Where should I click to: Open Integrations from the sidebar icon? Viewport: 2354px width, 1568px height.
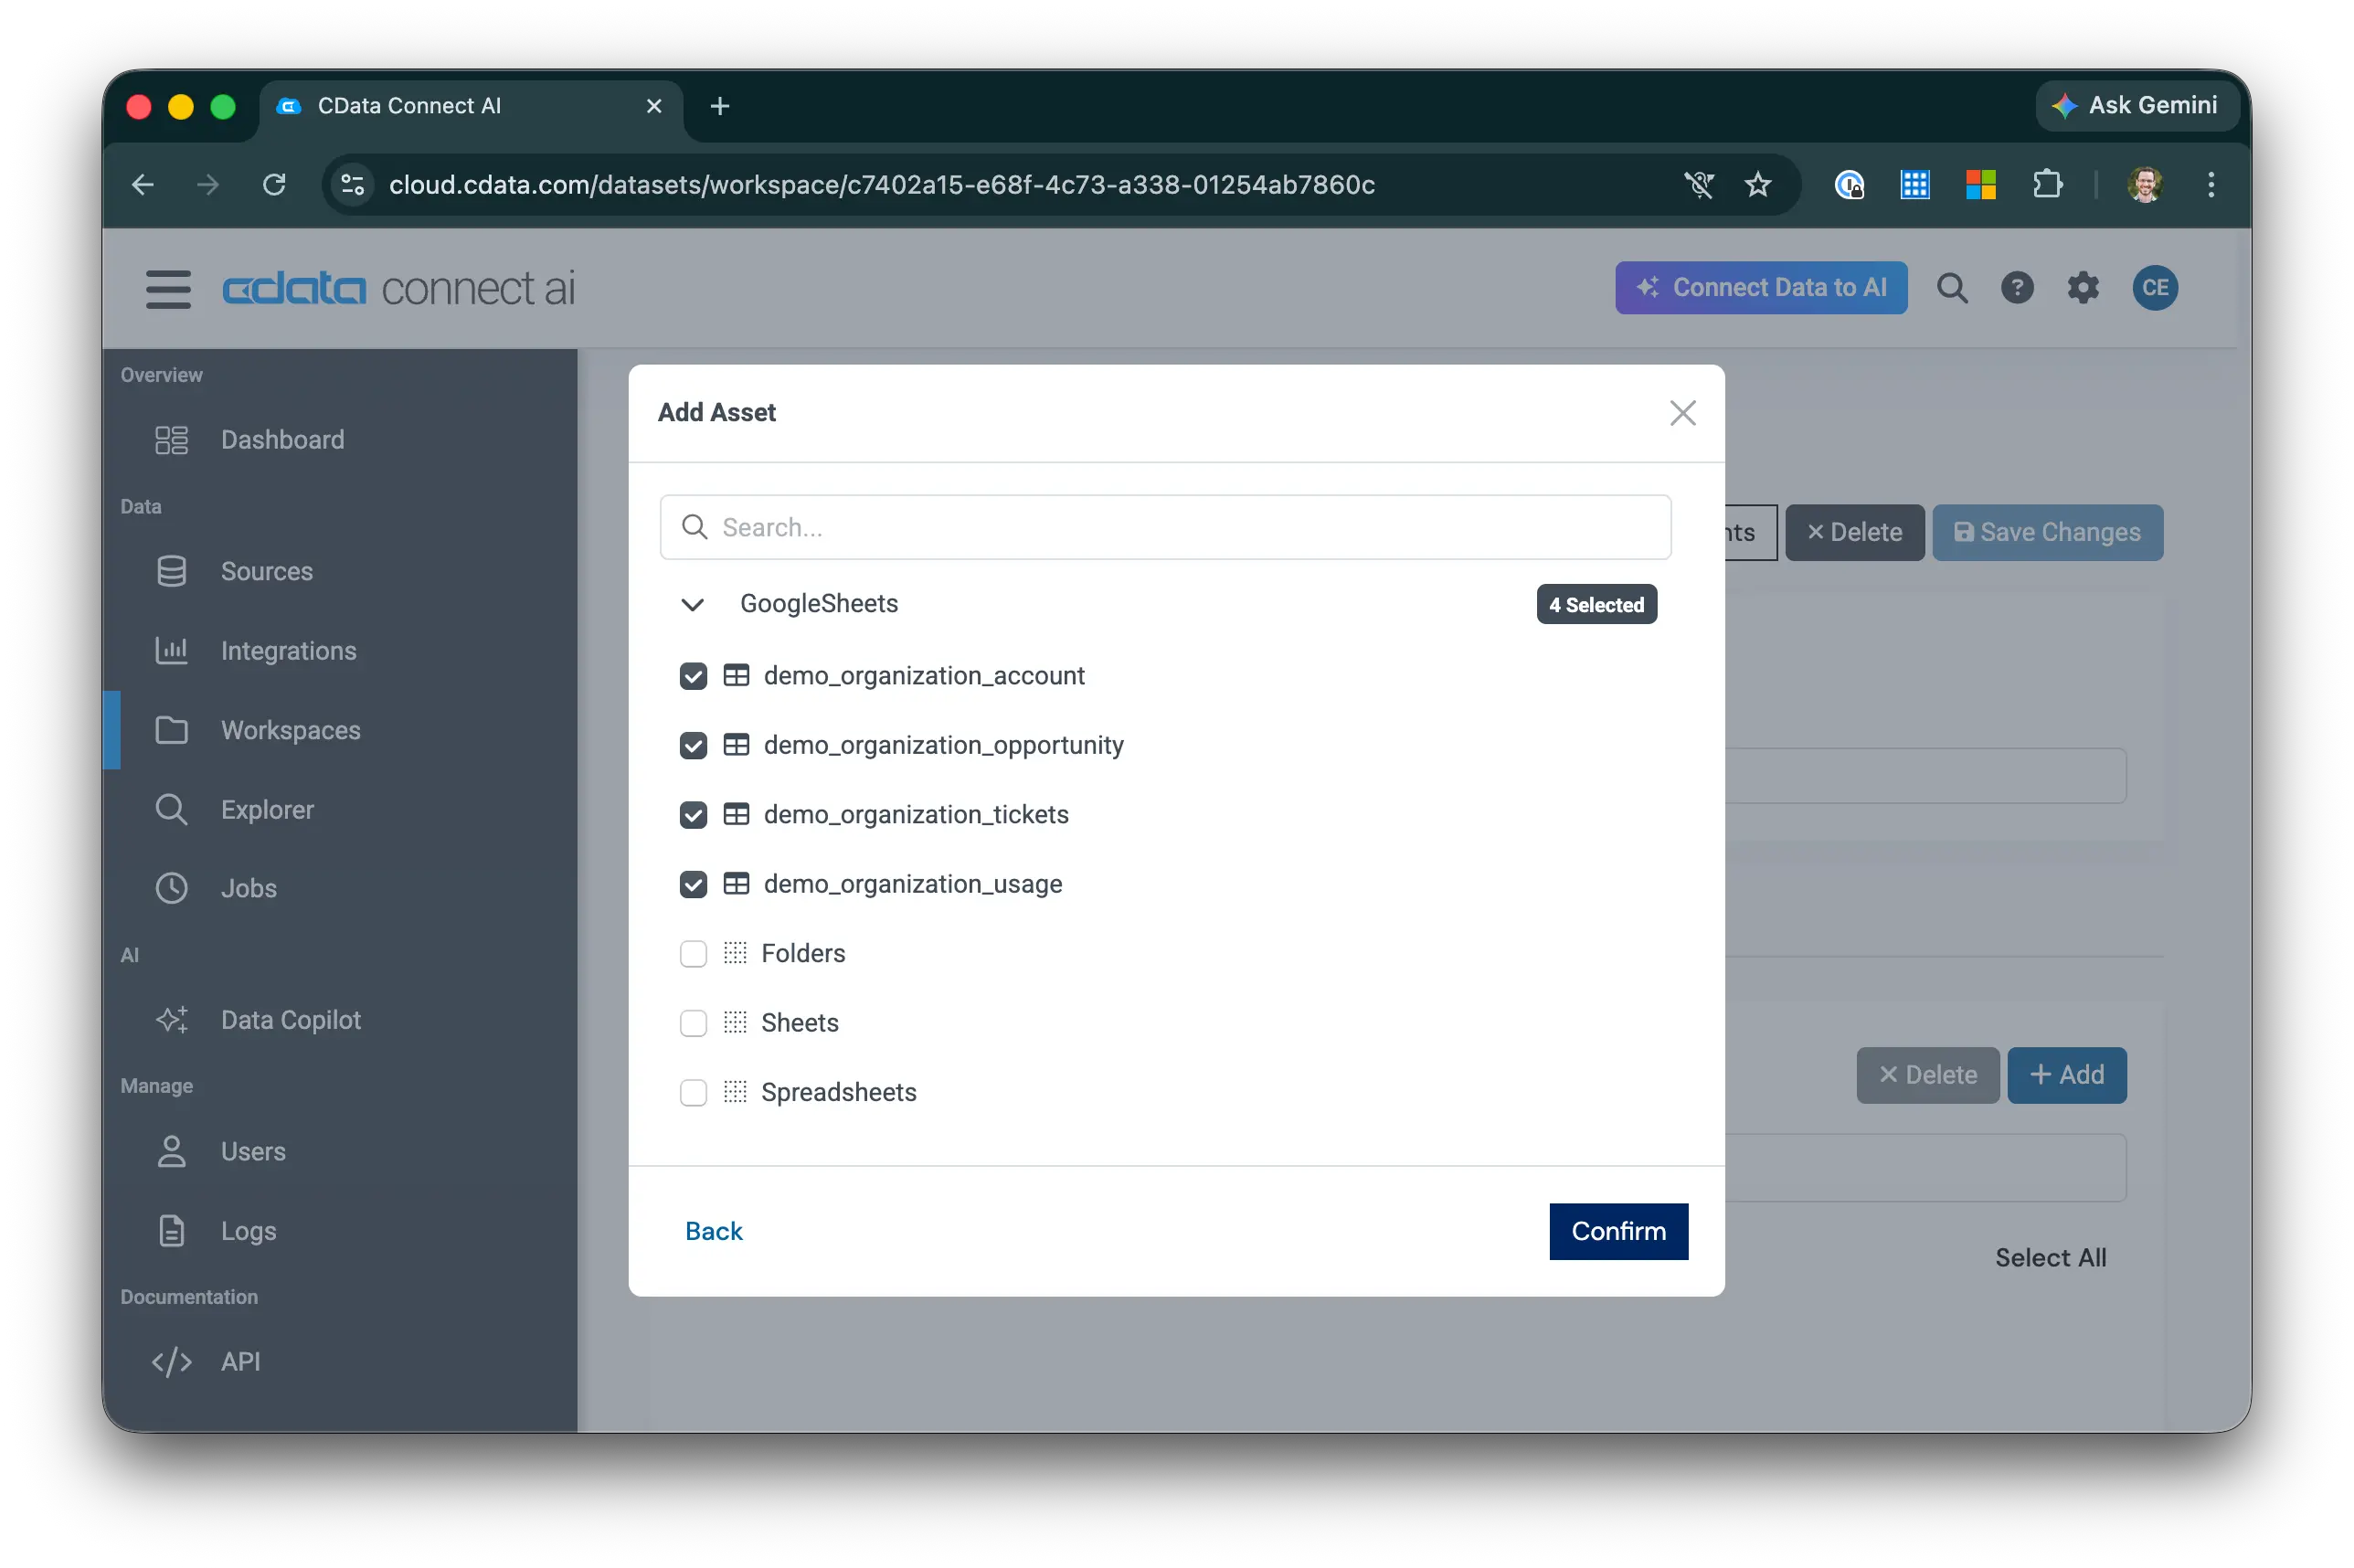[172, 650]
